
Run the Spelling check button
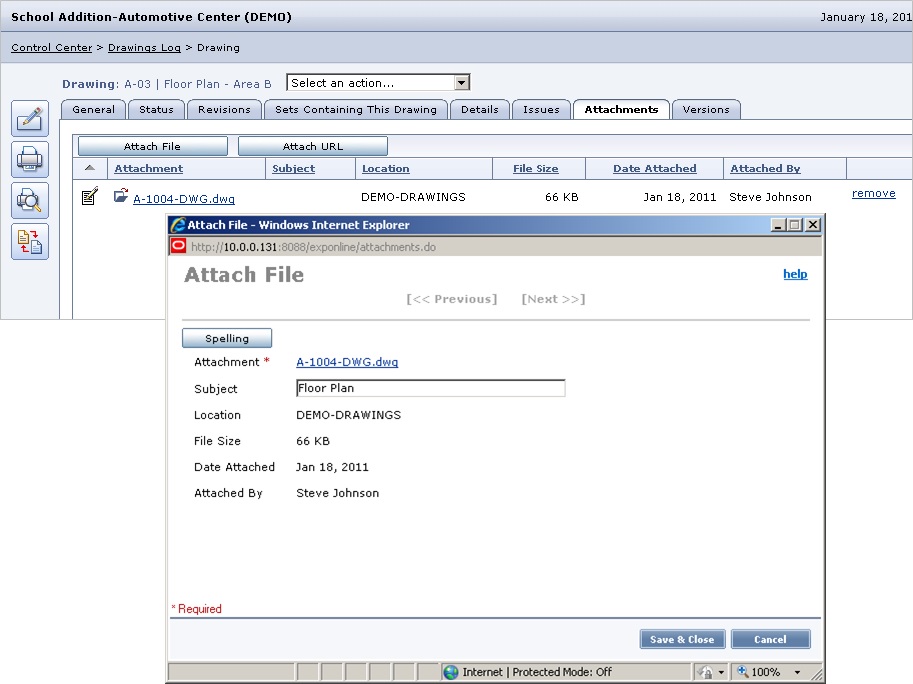coord(227,339)
